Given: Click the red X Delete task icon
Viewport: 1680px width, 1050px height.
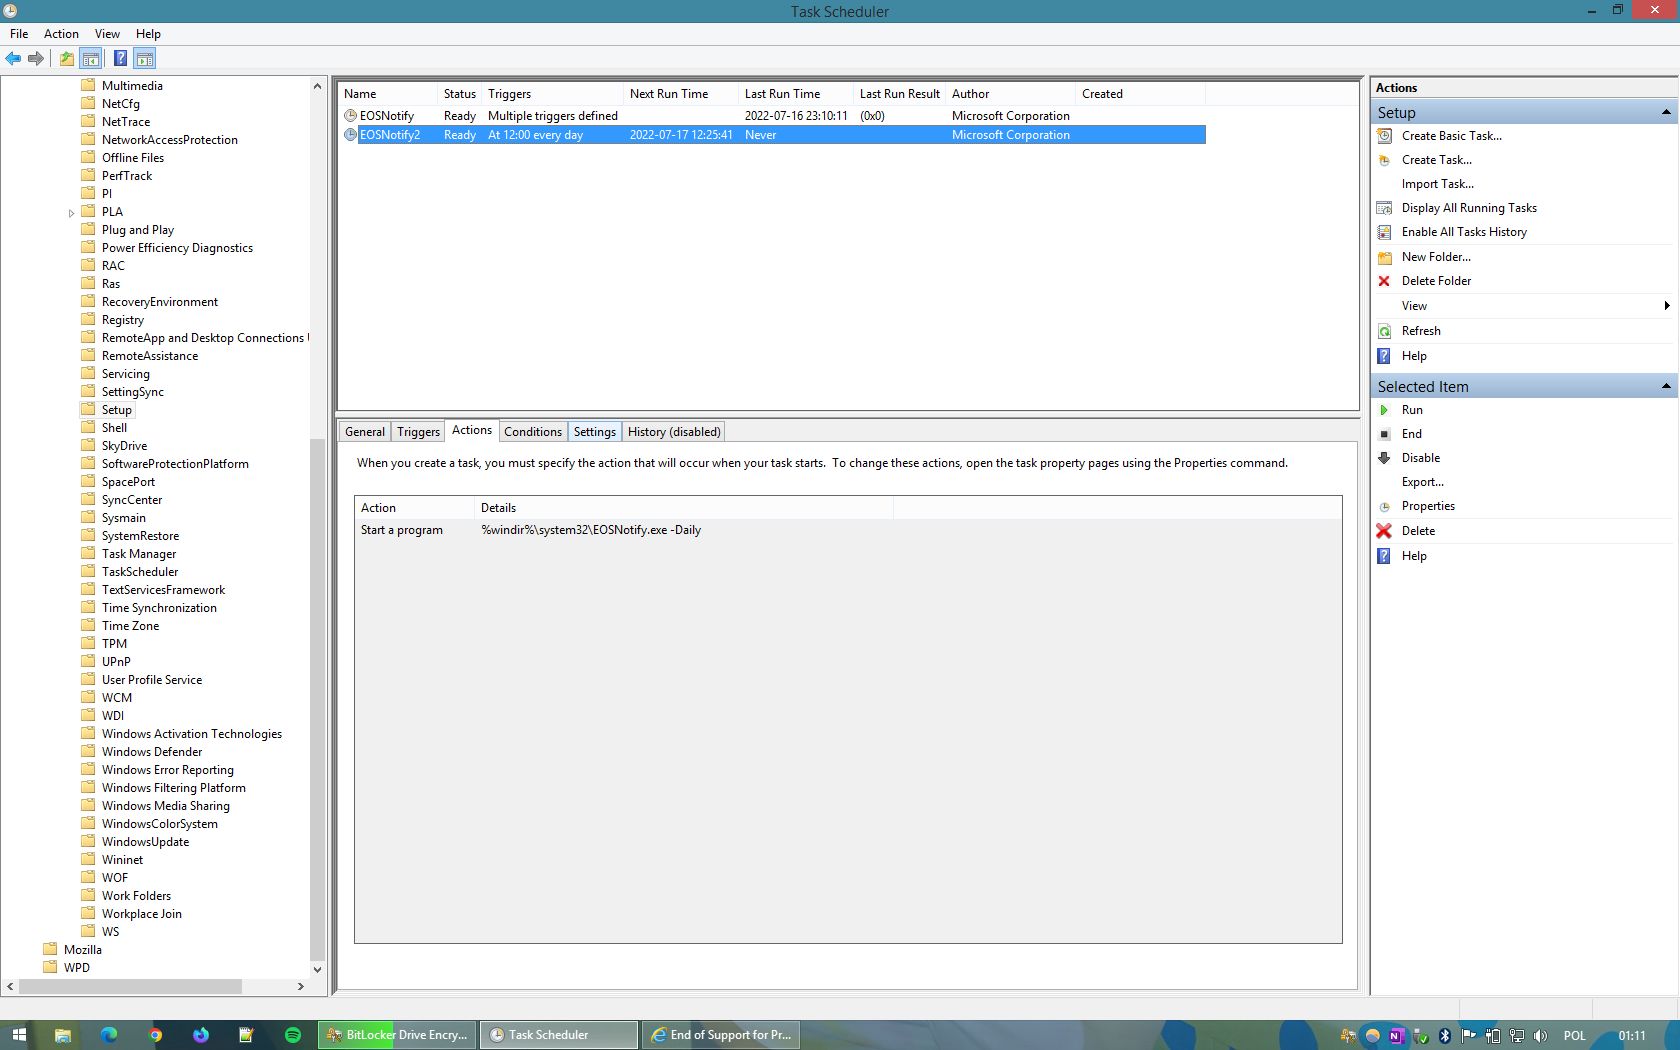Looking at the screenshot, I should coord(1385,531).
